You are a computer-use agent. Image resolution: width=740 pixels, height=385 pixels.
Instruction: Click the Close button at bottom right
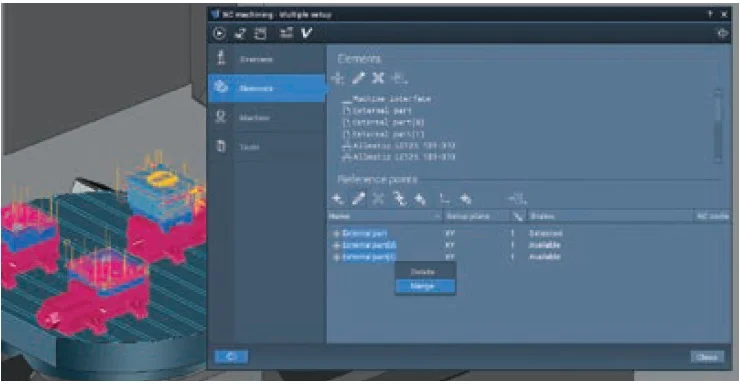(x=707, y=357)
